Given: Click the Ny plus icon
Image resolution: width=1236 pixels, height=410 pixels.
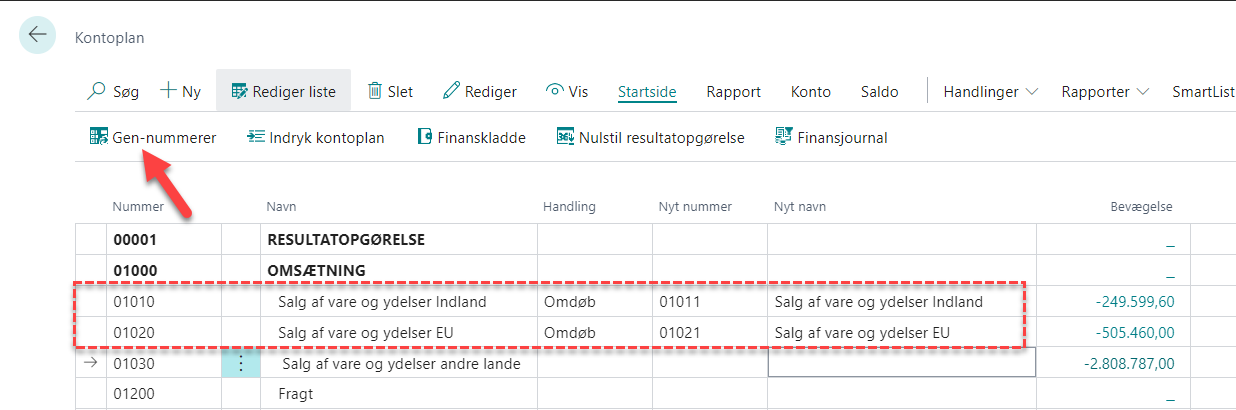Looking at the screenshot, I should pos(169,91).
